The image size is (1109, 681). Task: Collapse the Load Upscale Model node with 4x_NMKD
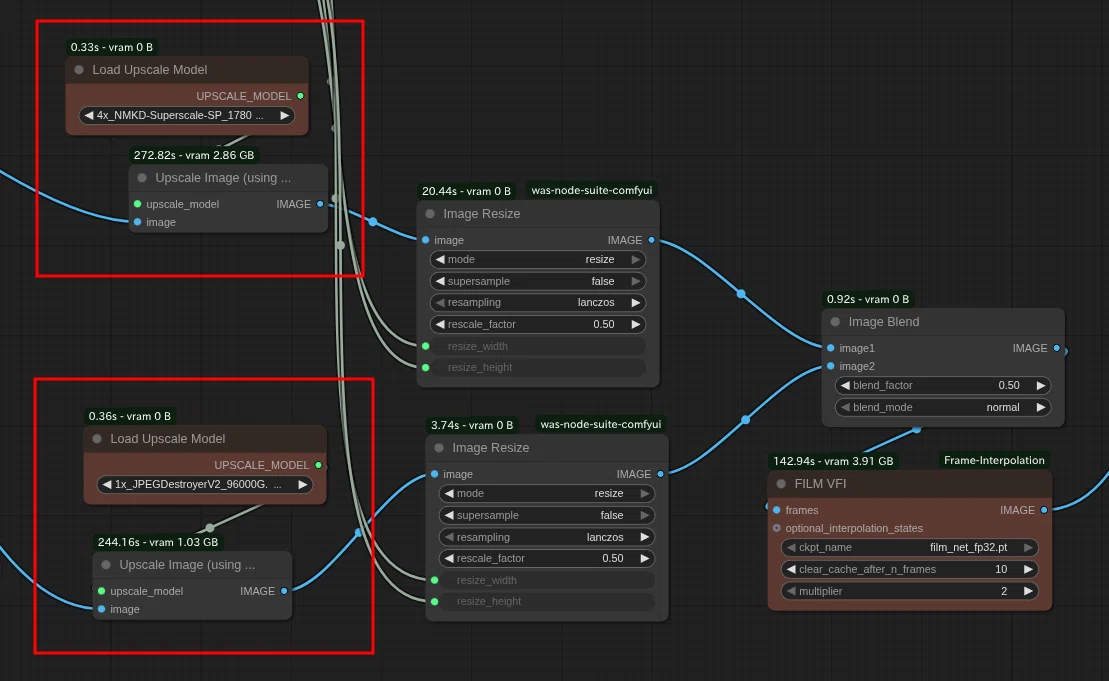[x=79, y=70]
